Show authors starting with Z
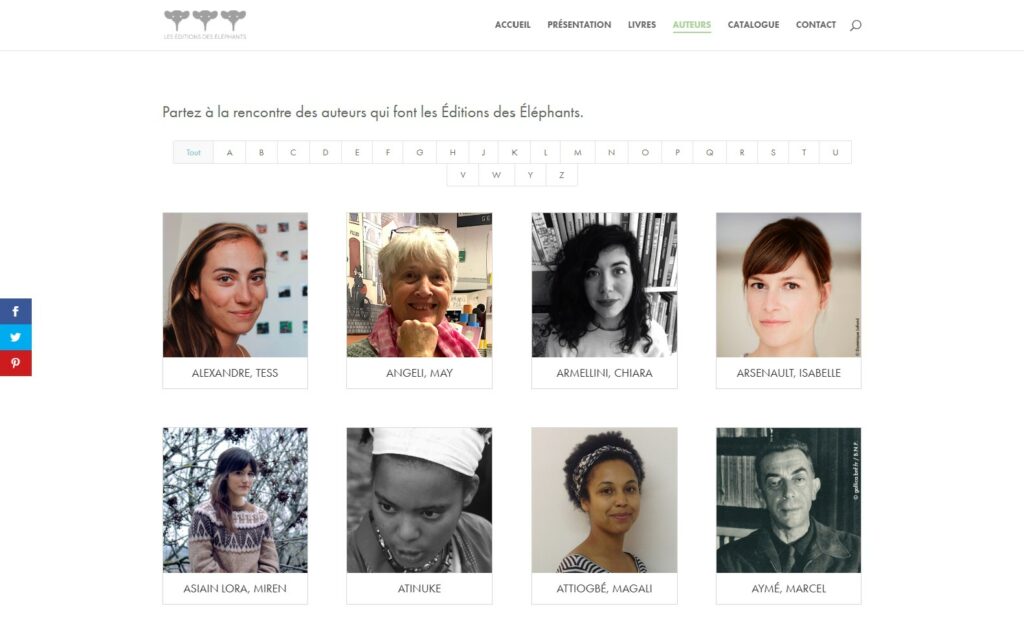The image size is (1024, 637). click(x=562, y=175)
